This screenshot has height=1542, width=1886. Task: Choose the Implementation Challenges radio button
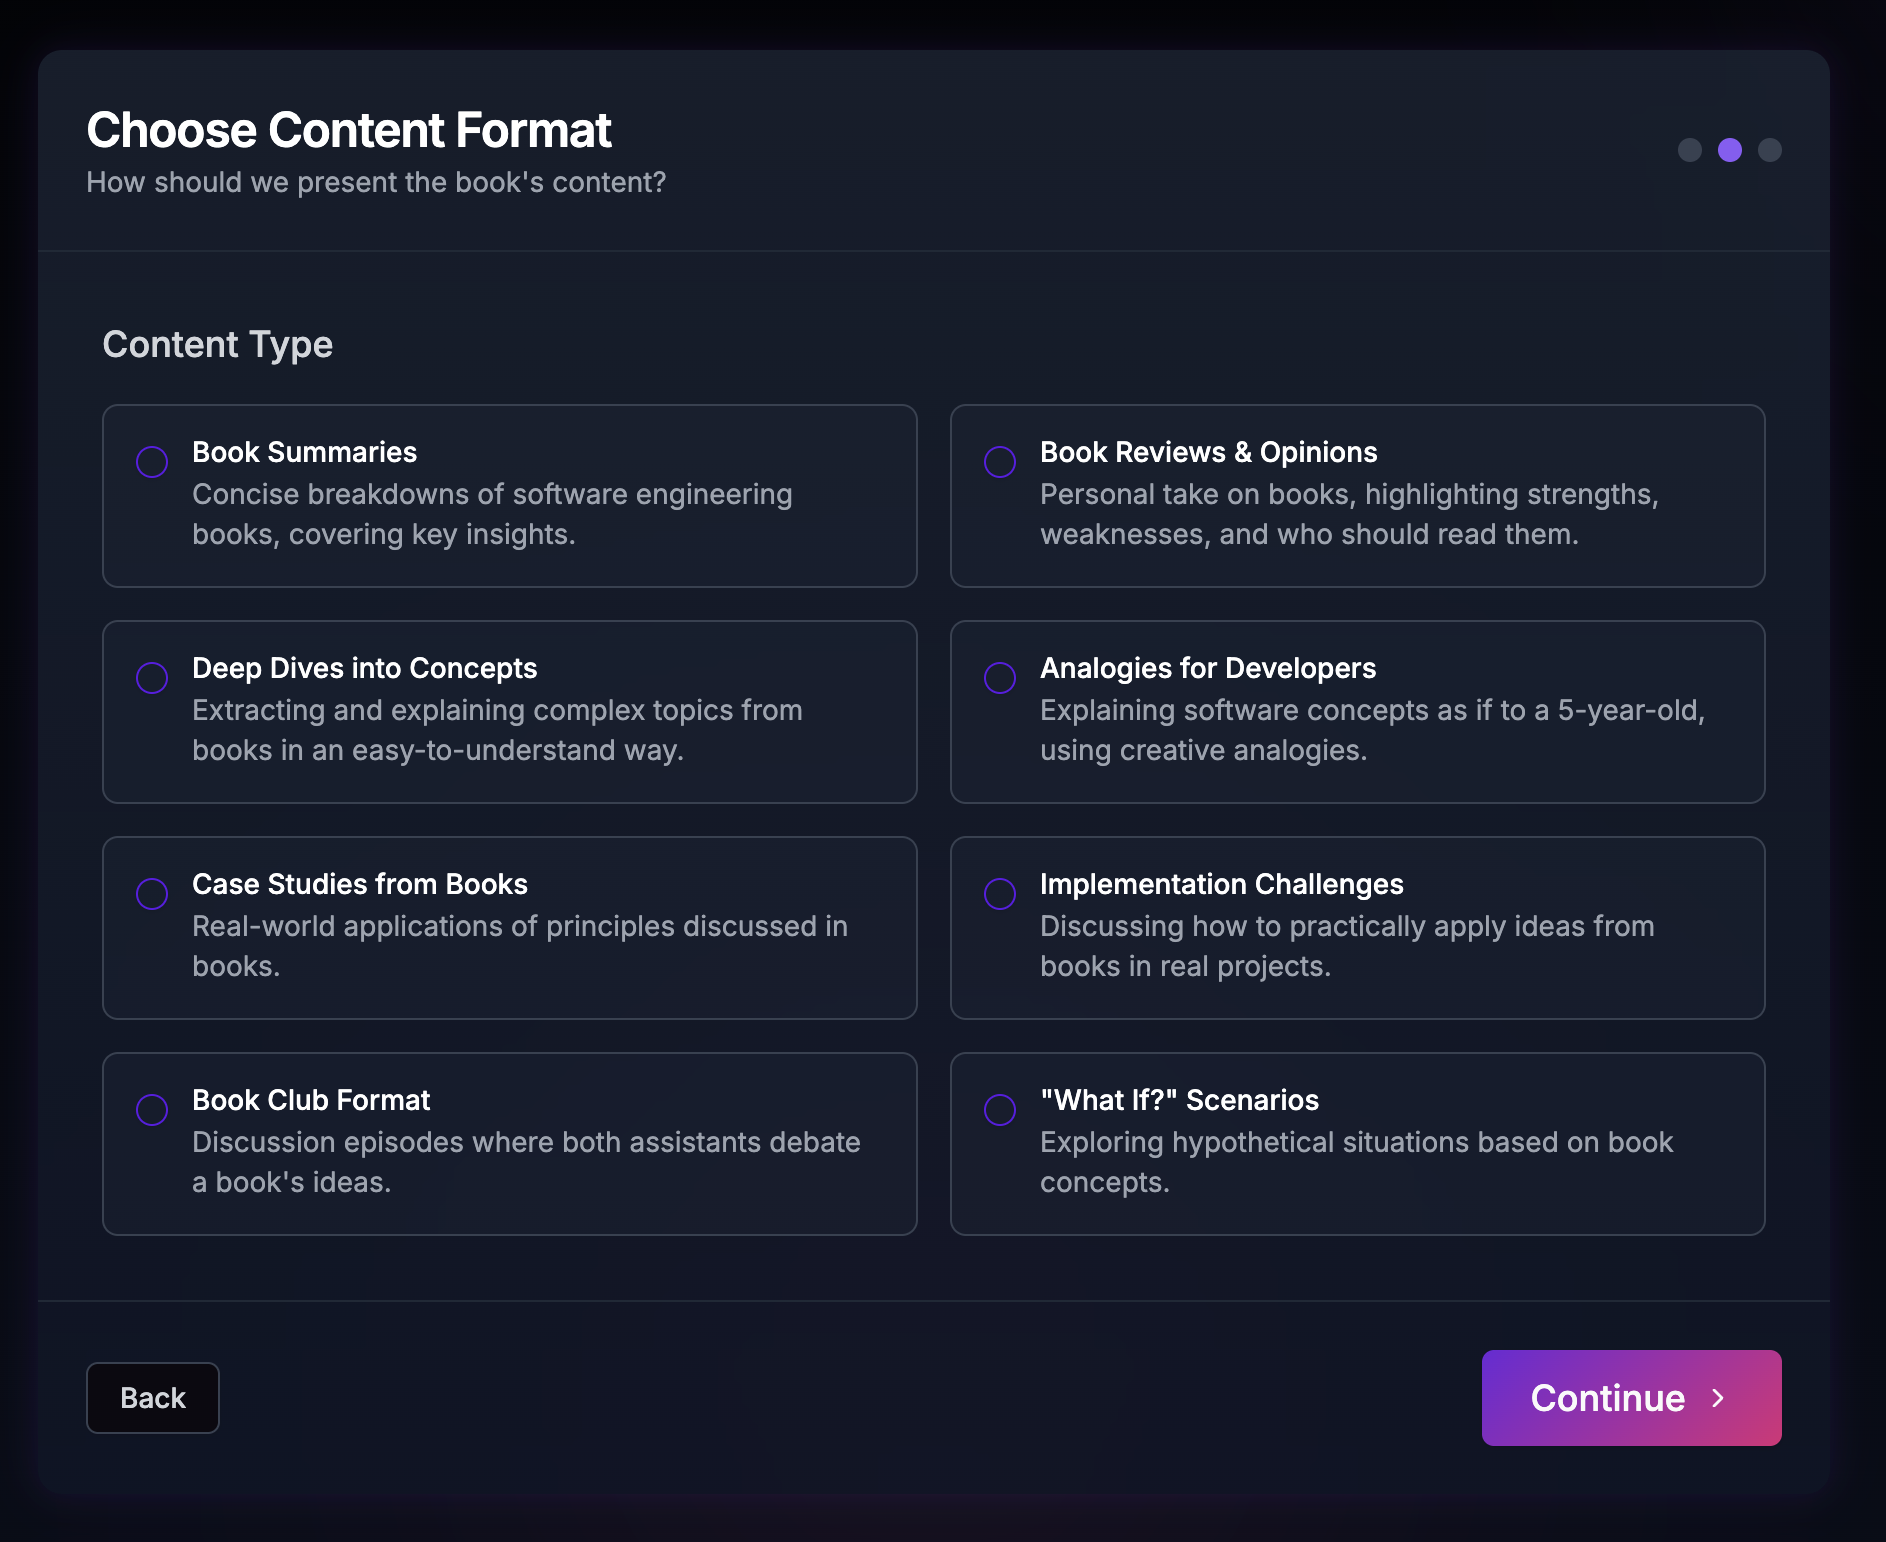[x=1000, y=894]
